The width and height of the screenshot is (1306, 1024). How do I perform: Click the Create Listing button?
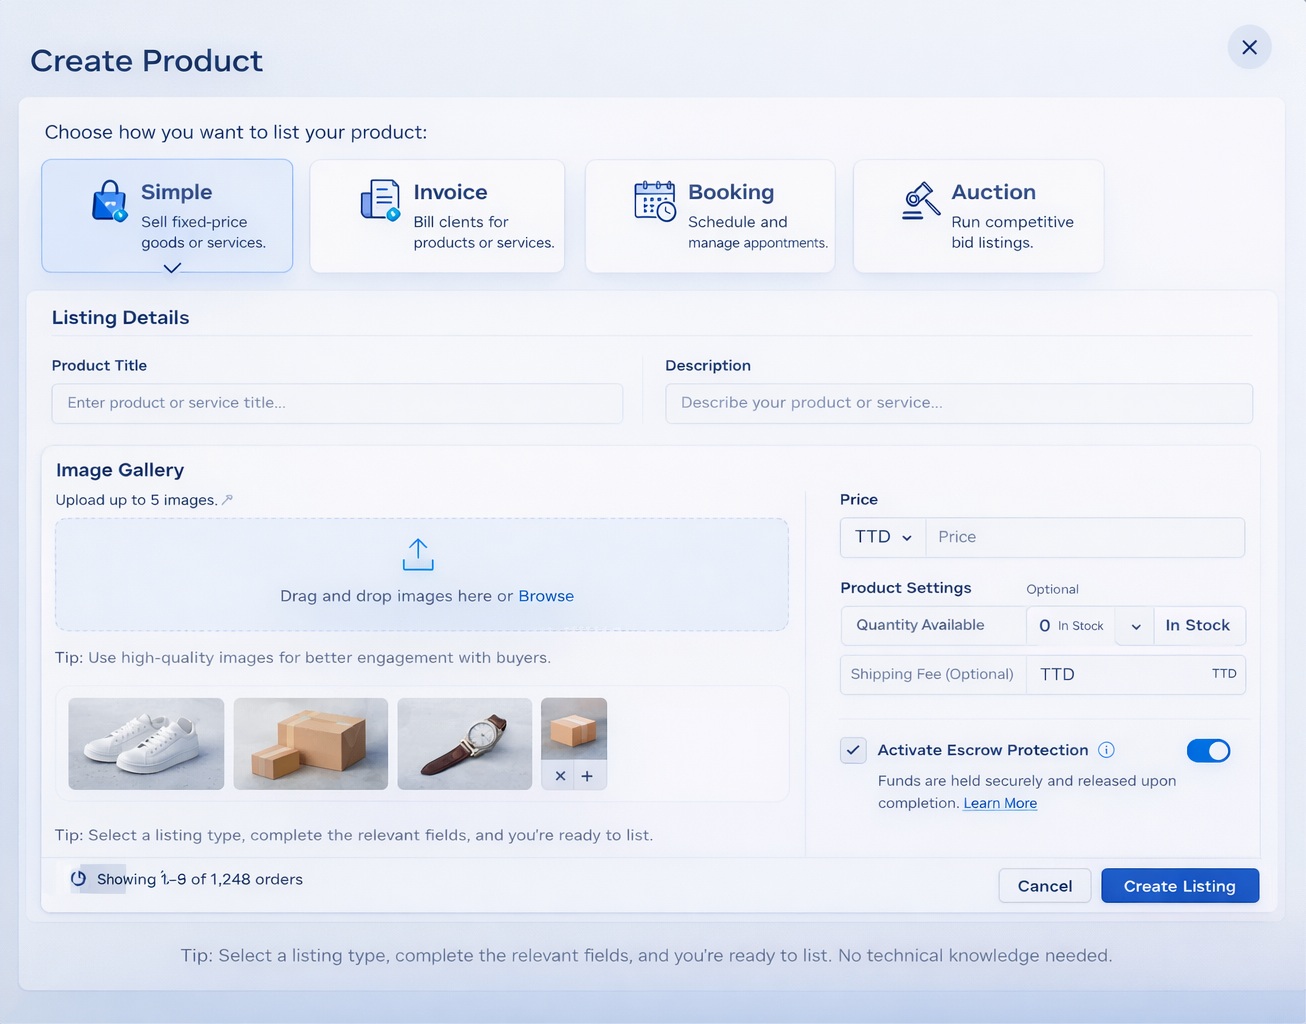click(1179, 885)
